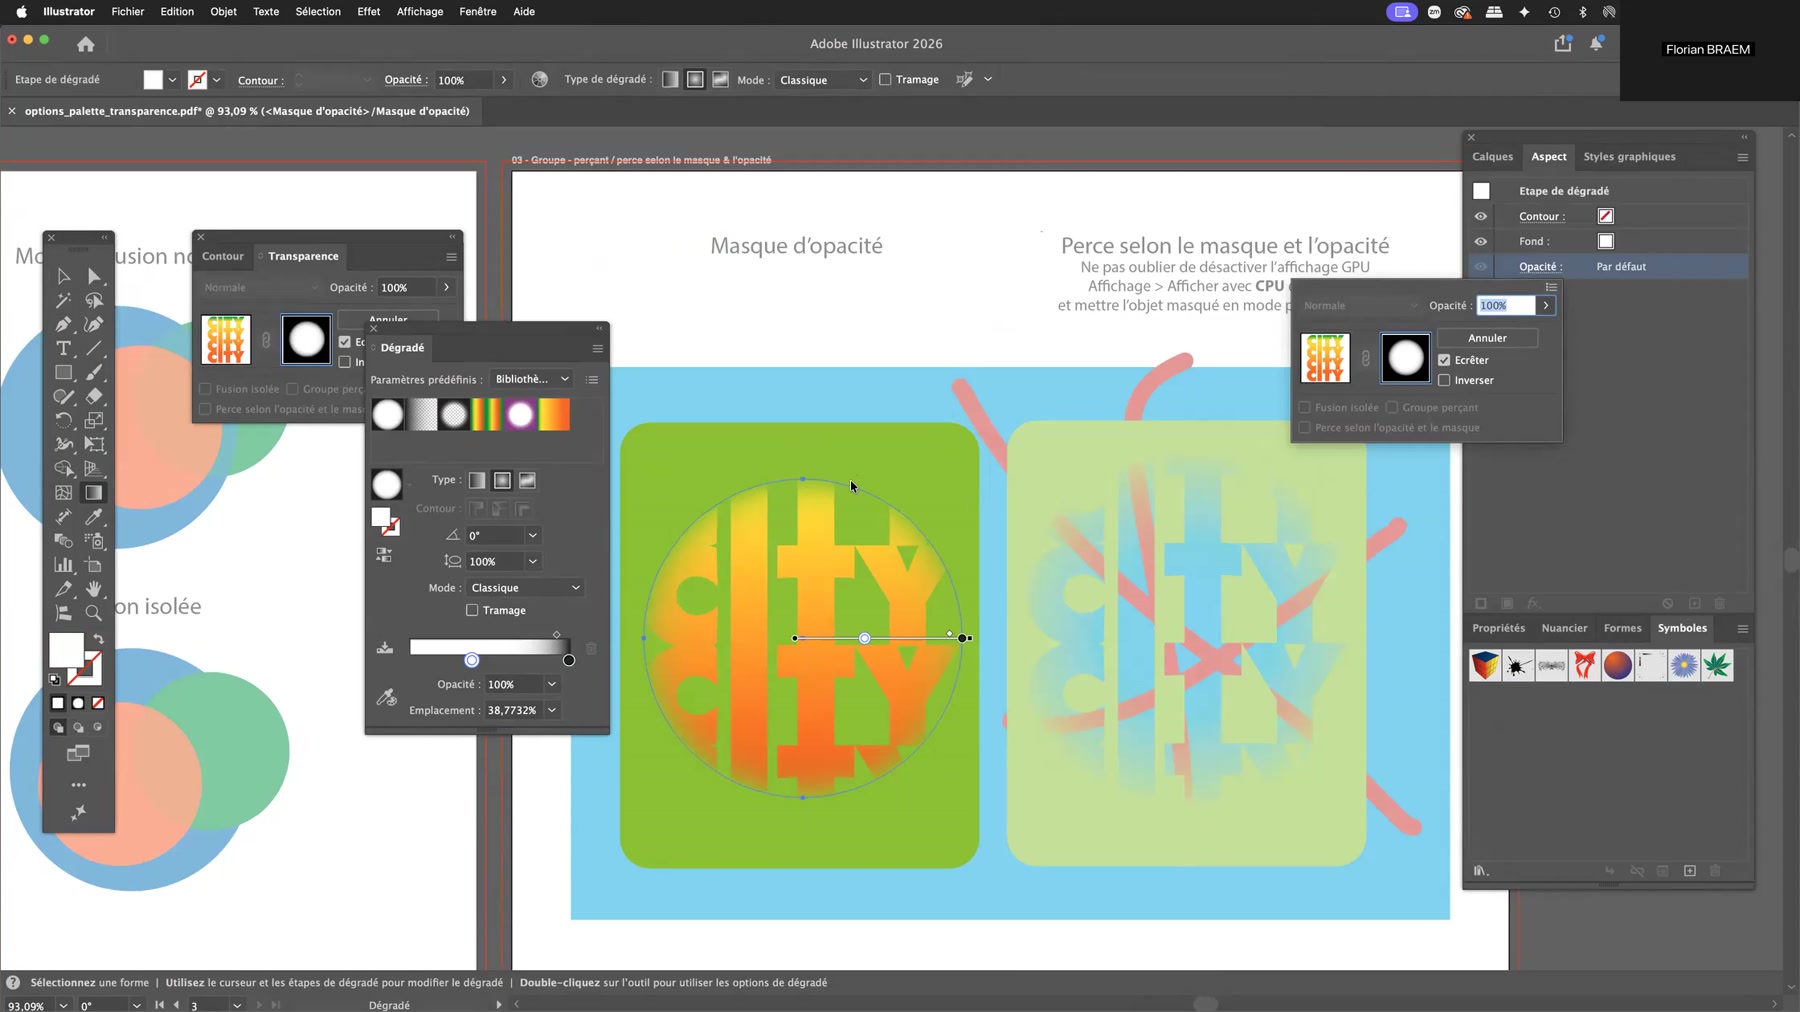Switch to Styles graphiques tab
The image size is (1800, 1012).
click(x=1629, y=157)
